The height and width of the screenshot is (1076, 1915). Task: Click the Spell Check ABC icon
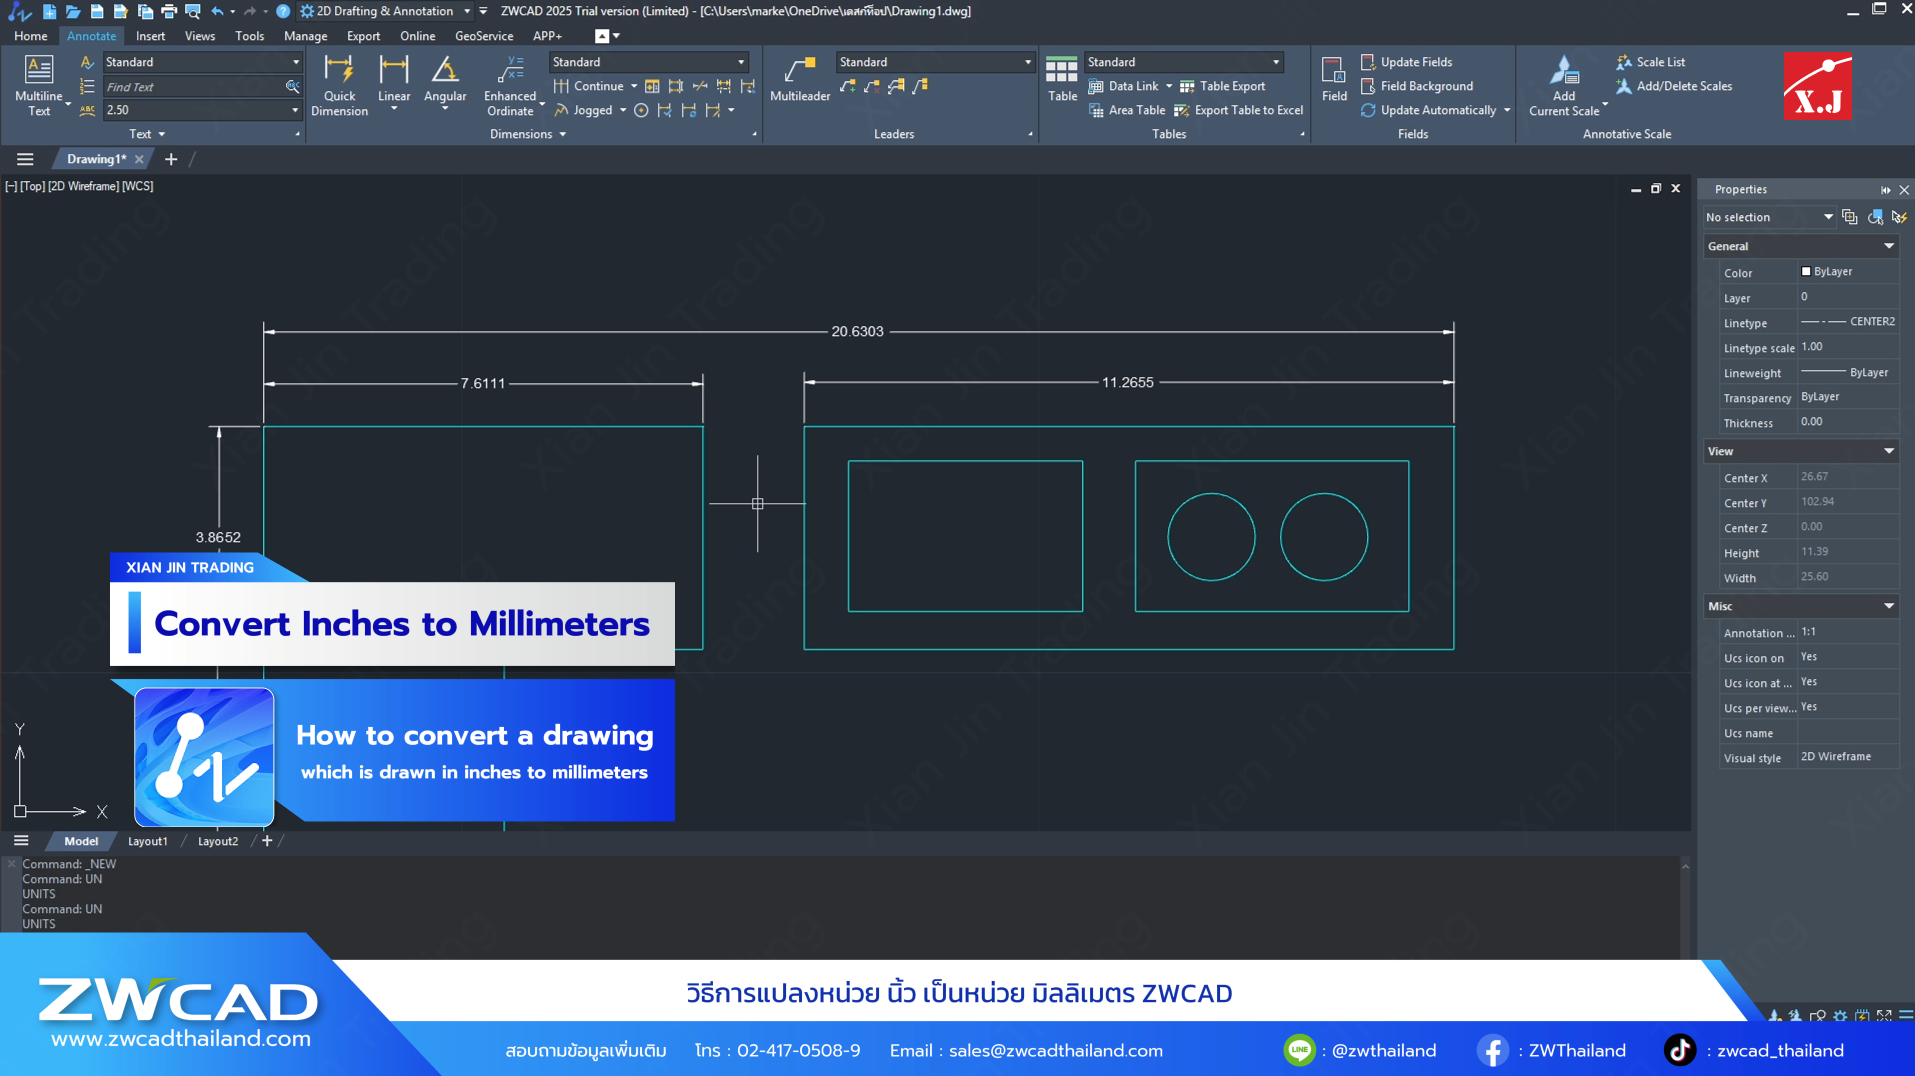click(87, 110)
